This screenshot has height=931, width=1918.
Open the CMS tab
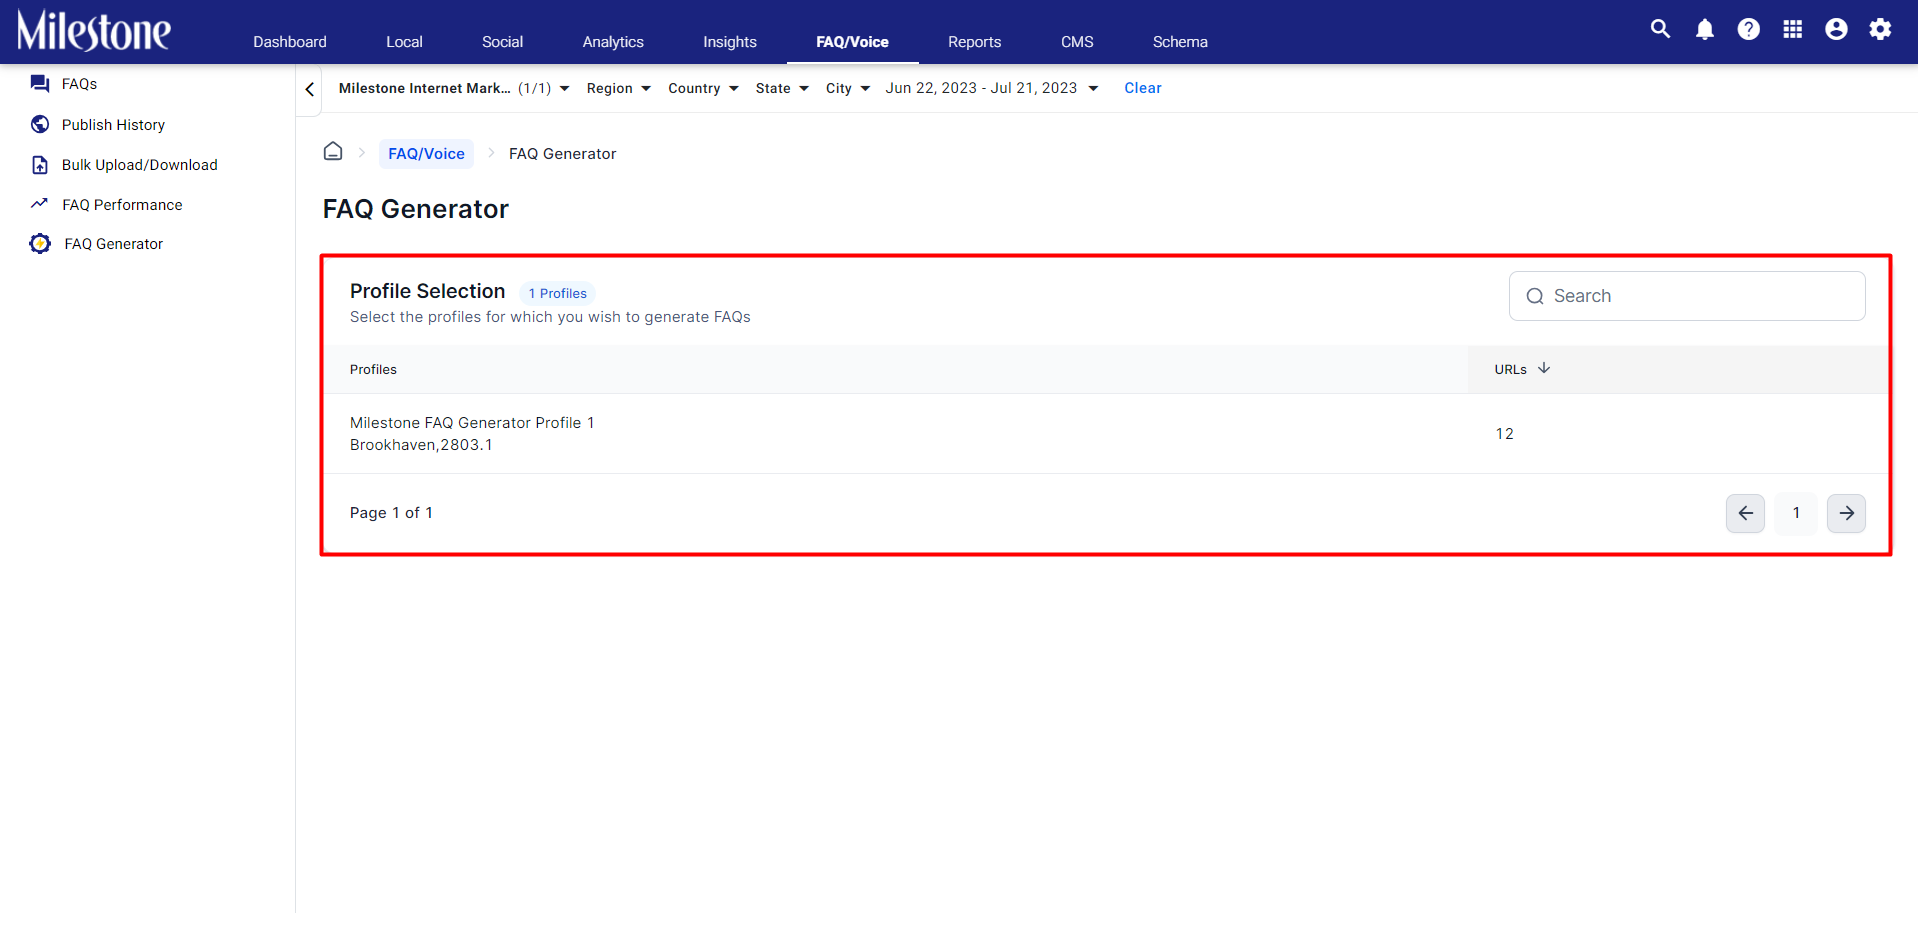pyautogui.click(x=1077, y=42)
